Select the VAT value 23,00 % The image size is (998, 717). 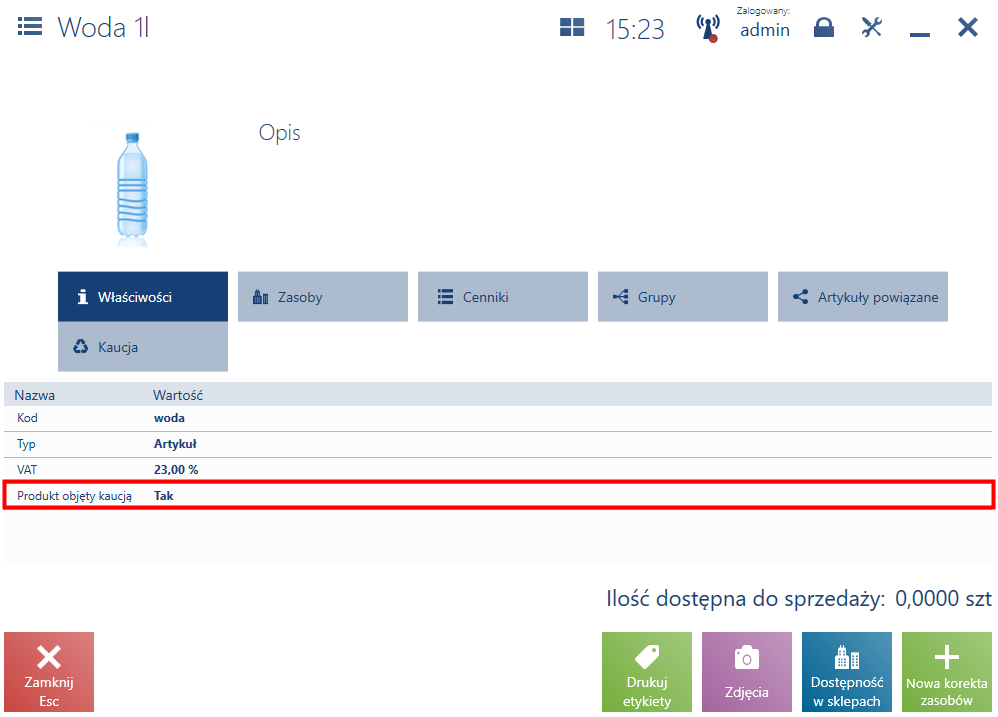176,470
